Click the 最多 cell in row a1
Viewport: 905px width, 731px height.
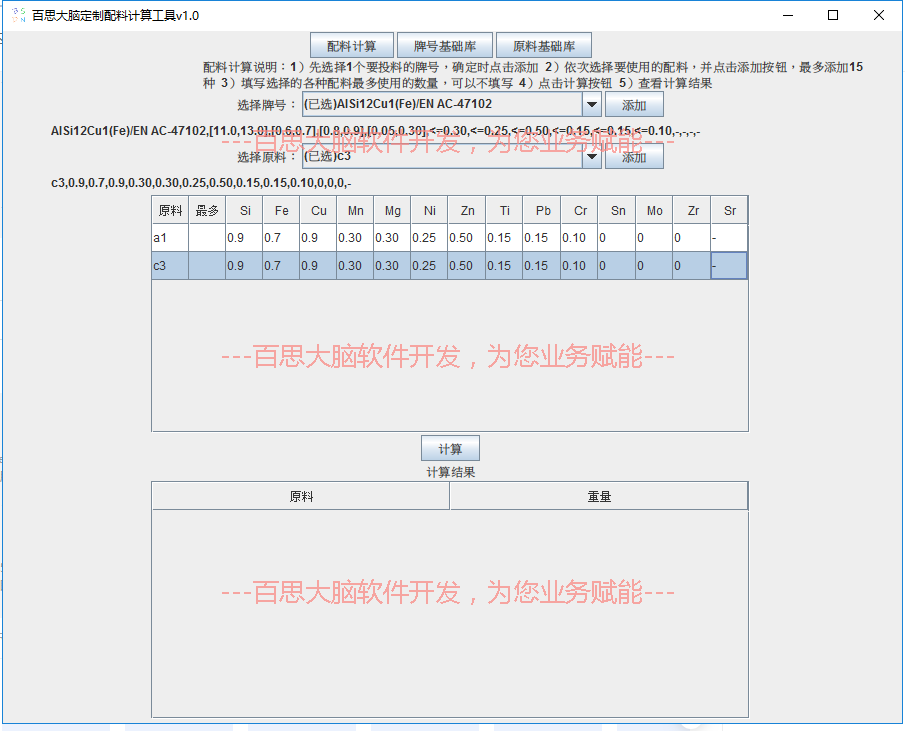(x=207, y=238)
